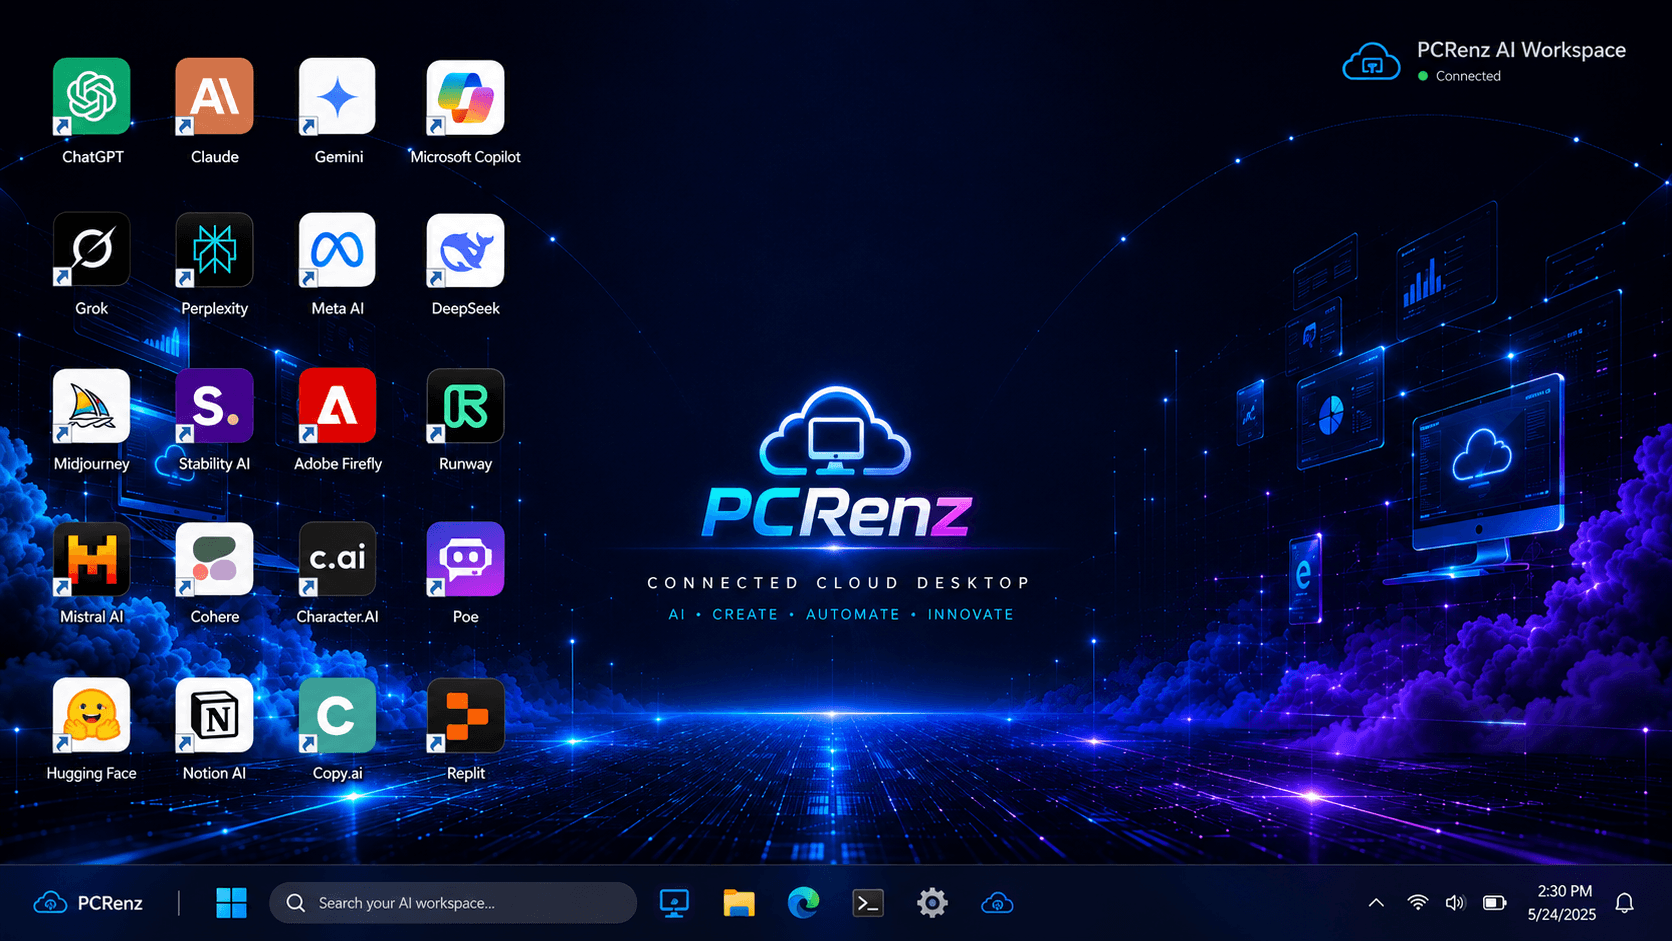The image size is (1672, 941).
Task: Open the Terminal taskbar icon
Action: coord(868,903)
